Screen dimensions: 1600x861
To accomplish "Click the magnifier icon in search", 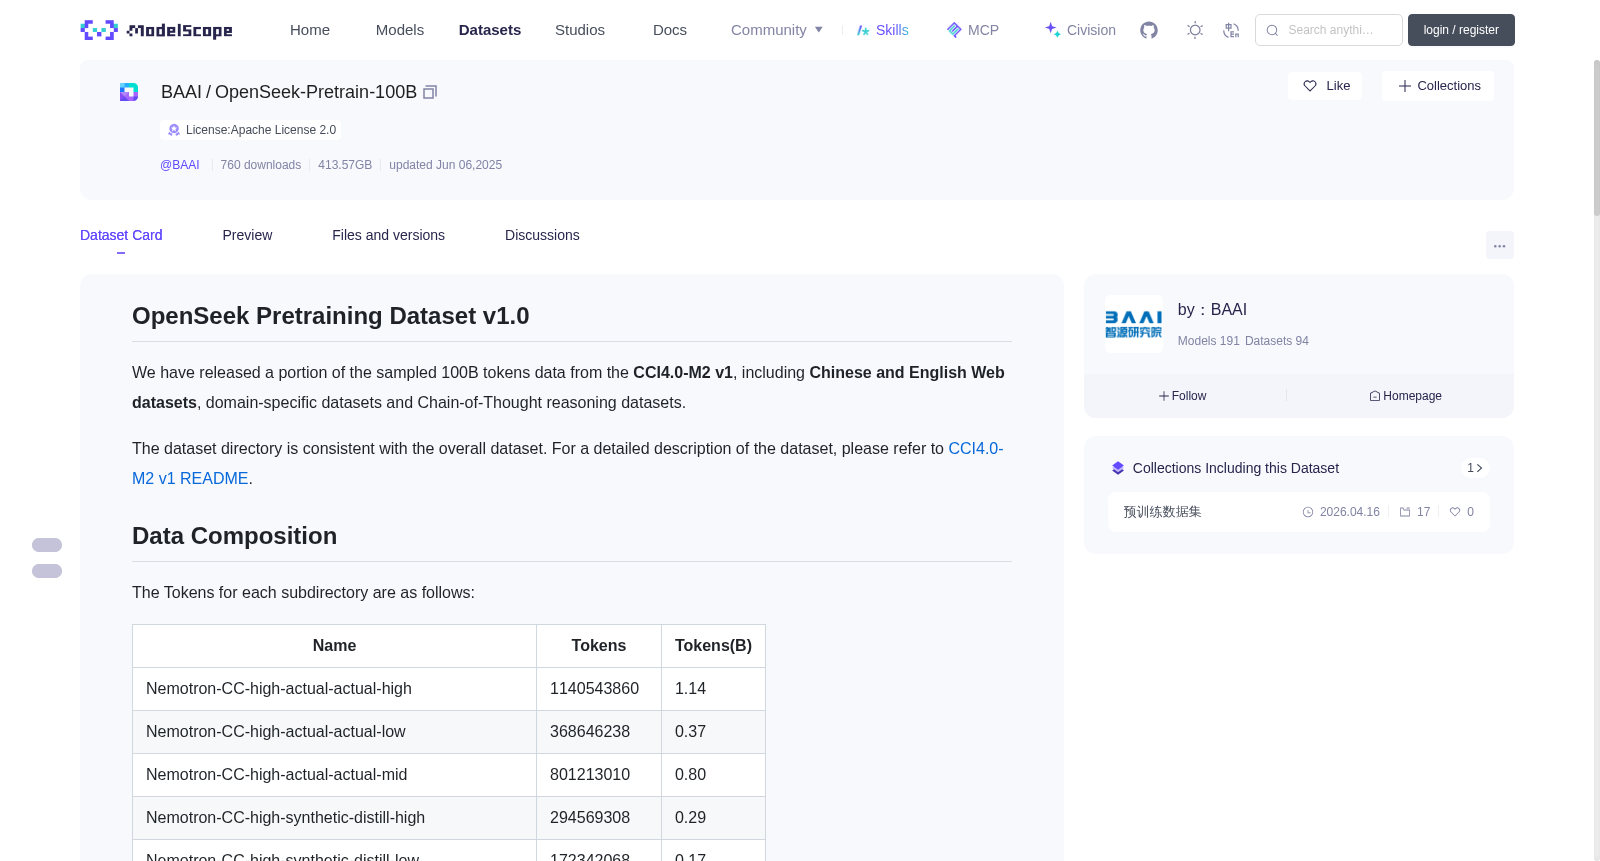I will (x=1272, y=30).
